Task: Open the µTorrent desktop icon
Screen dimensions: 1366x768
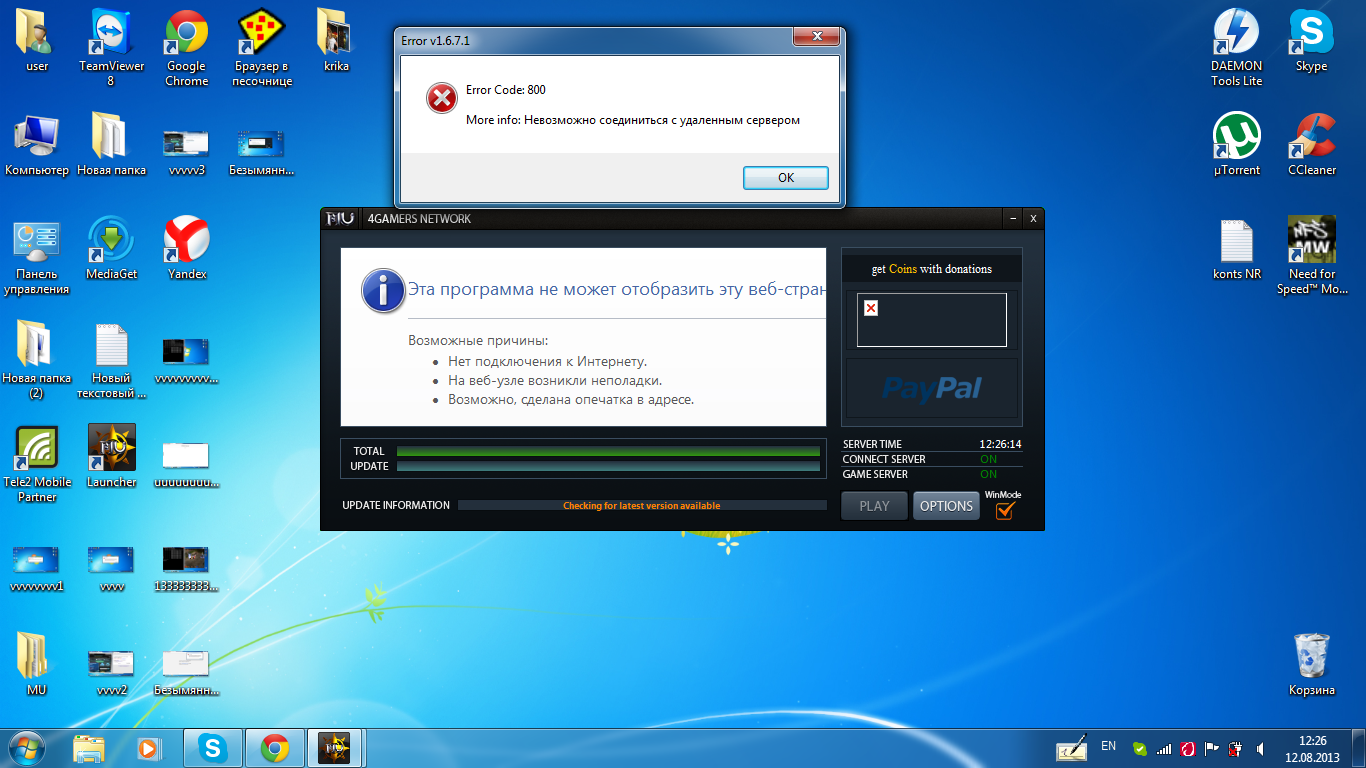Action: [x=1236, y=136]
